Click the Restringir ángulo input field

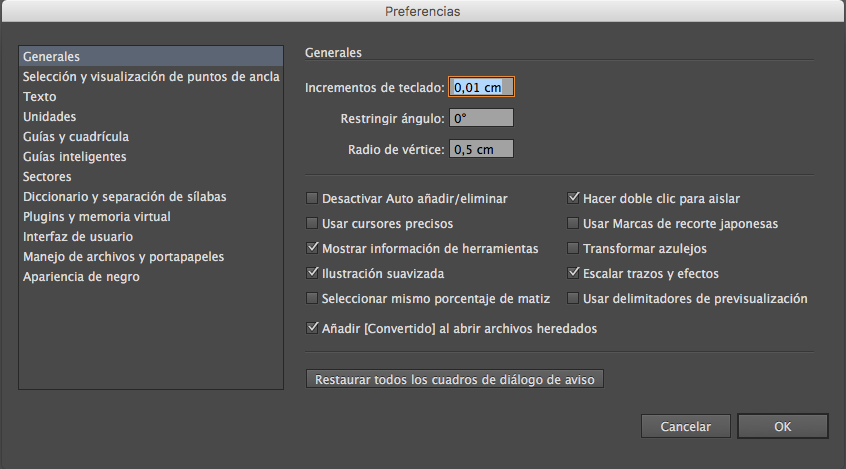pos(481,118)
